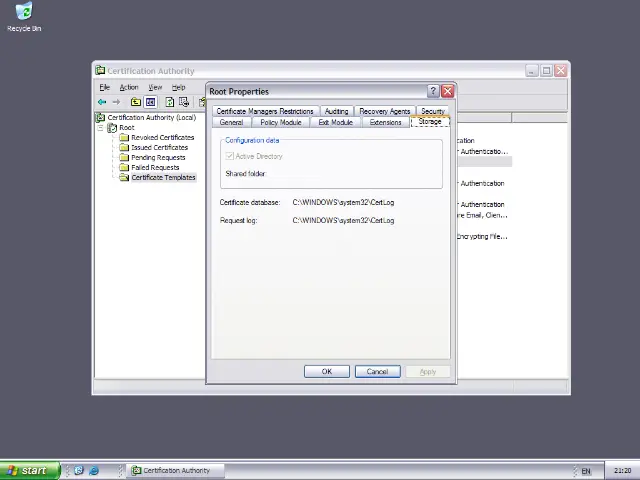Open the View menu
Image resolution: width=640 pixels, height=480 pixels.
pos(155,87)
